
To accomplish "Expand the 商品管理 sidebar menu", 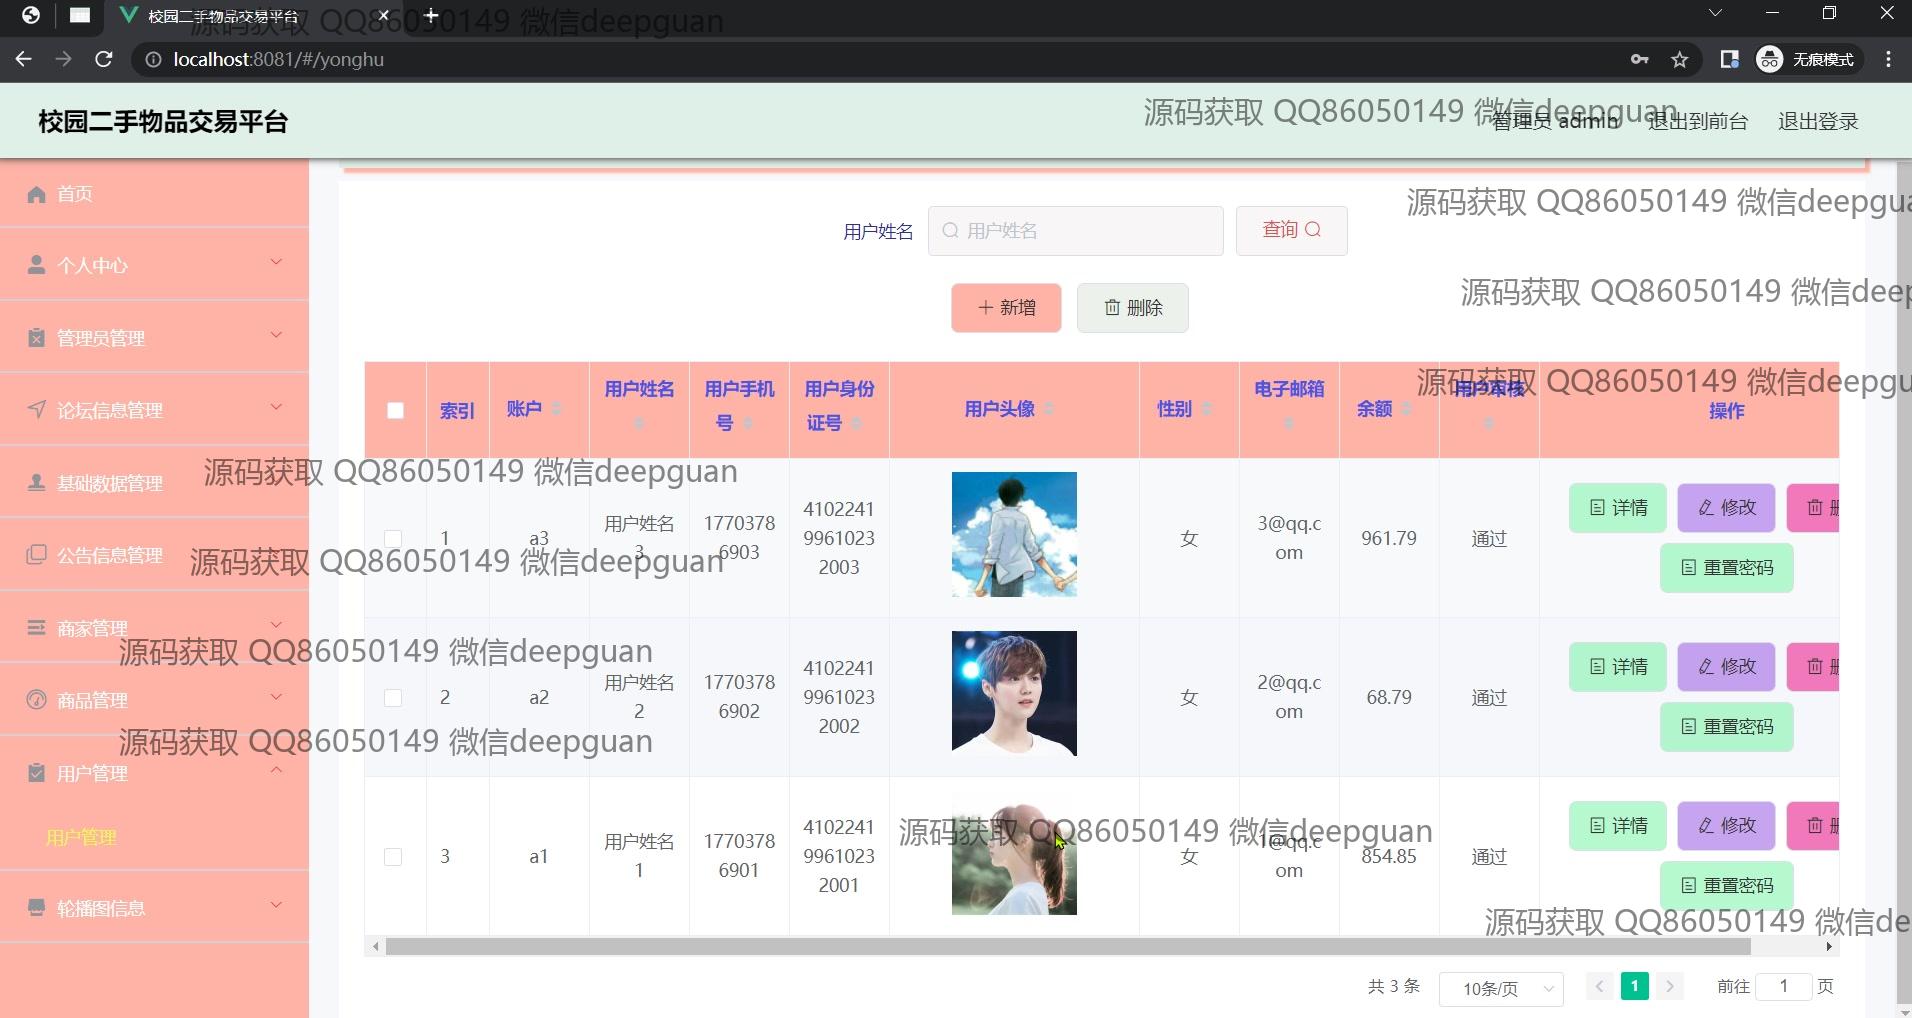I will pos(276,697).
